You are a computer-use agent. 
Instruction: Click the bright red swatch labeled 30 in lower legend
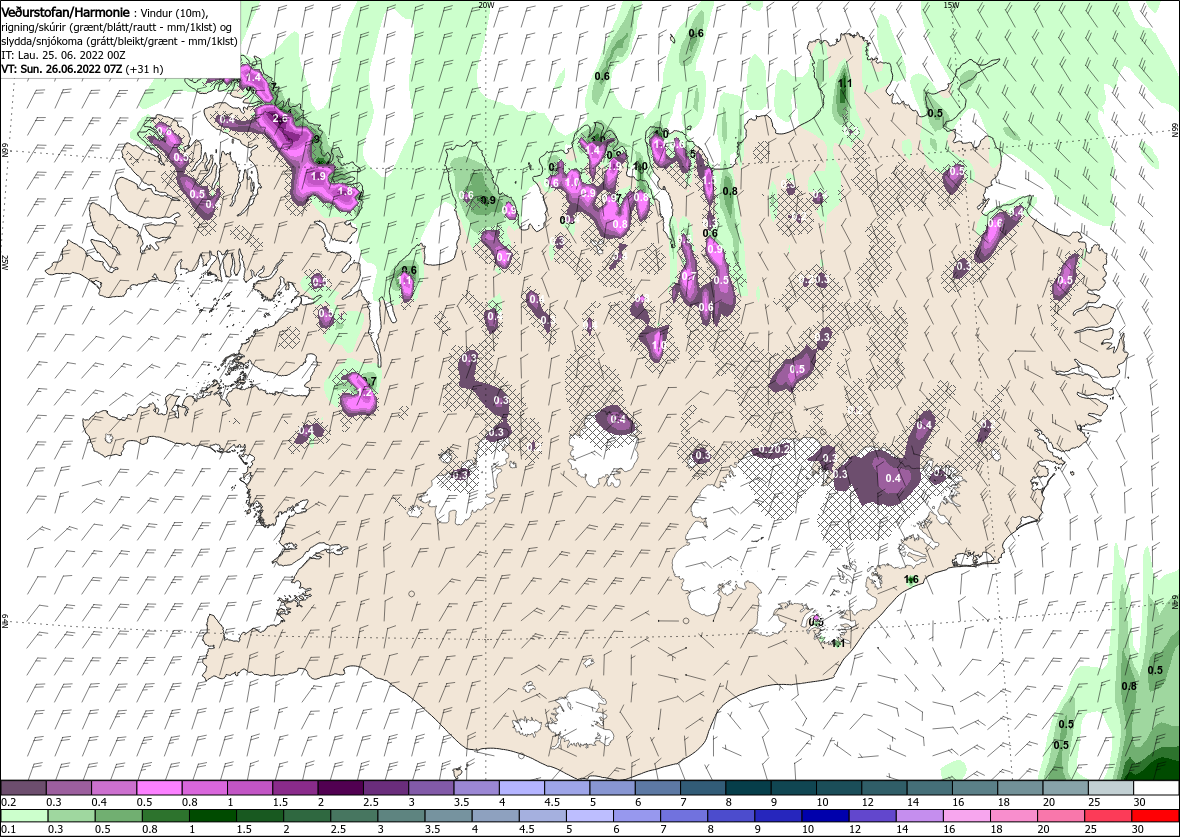(1155, 817)
